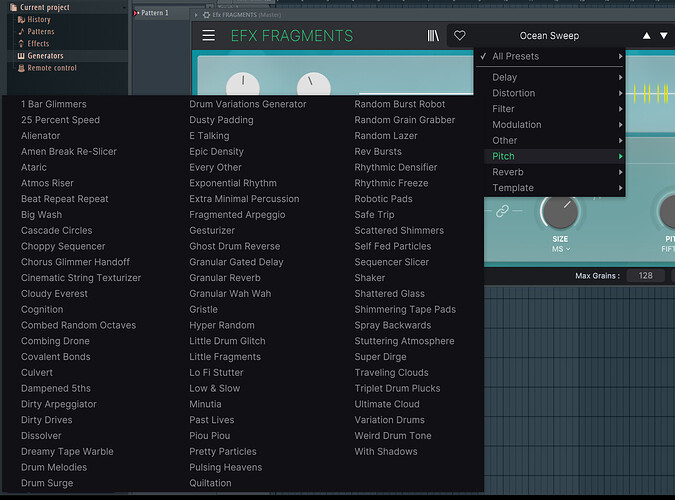
Task: Expand the All Presets submenu
Action: 550,56
